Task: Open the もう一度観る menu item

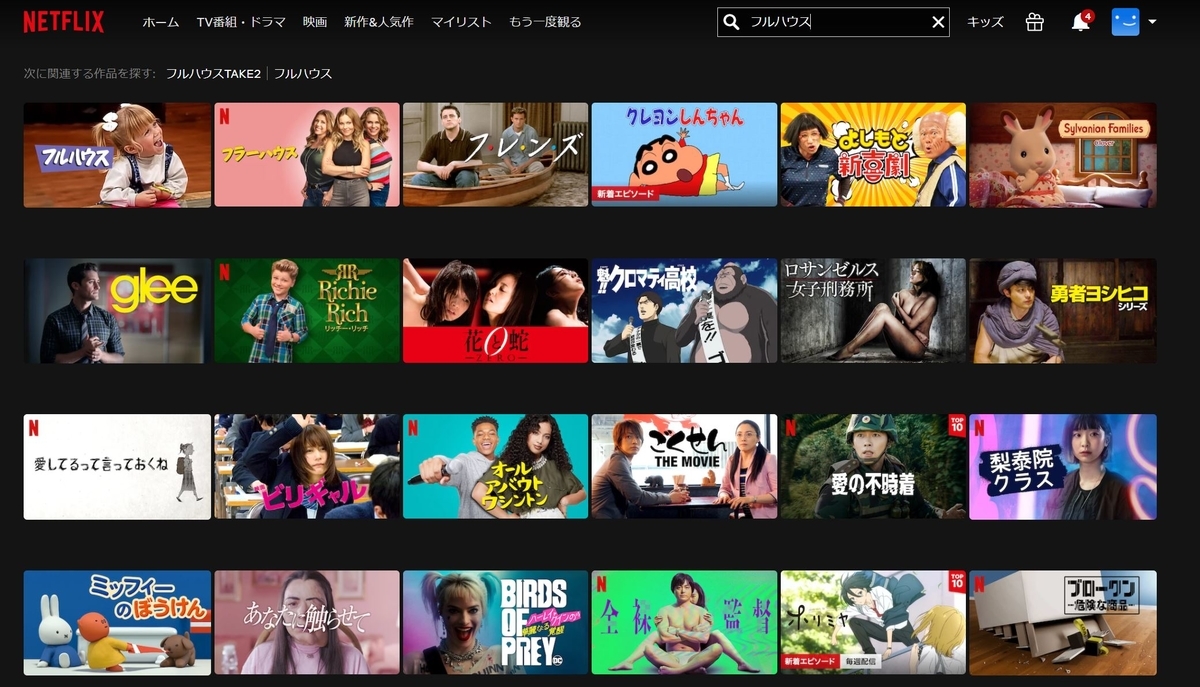Action: tap(545, 22)
